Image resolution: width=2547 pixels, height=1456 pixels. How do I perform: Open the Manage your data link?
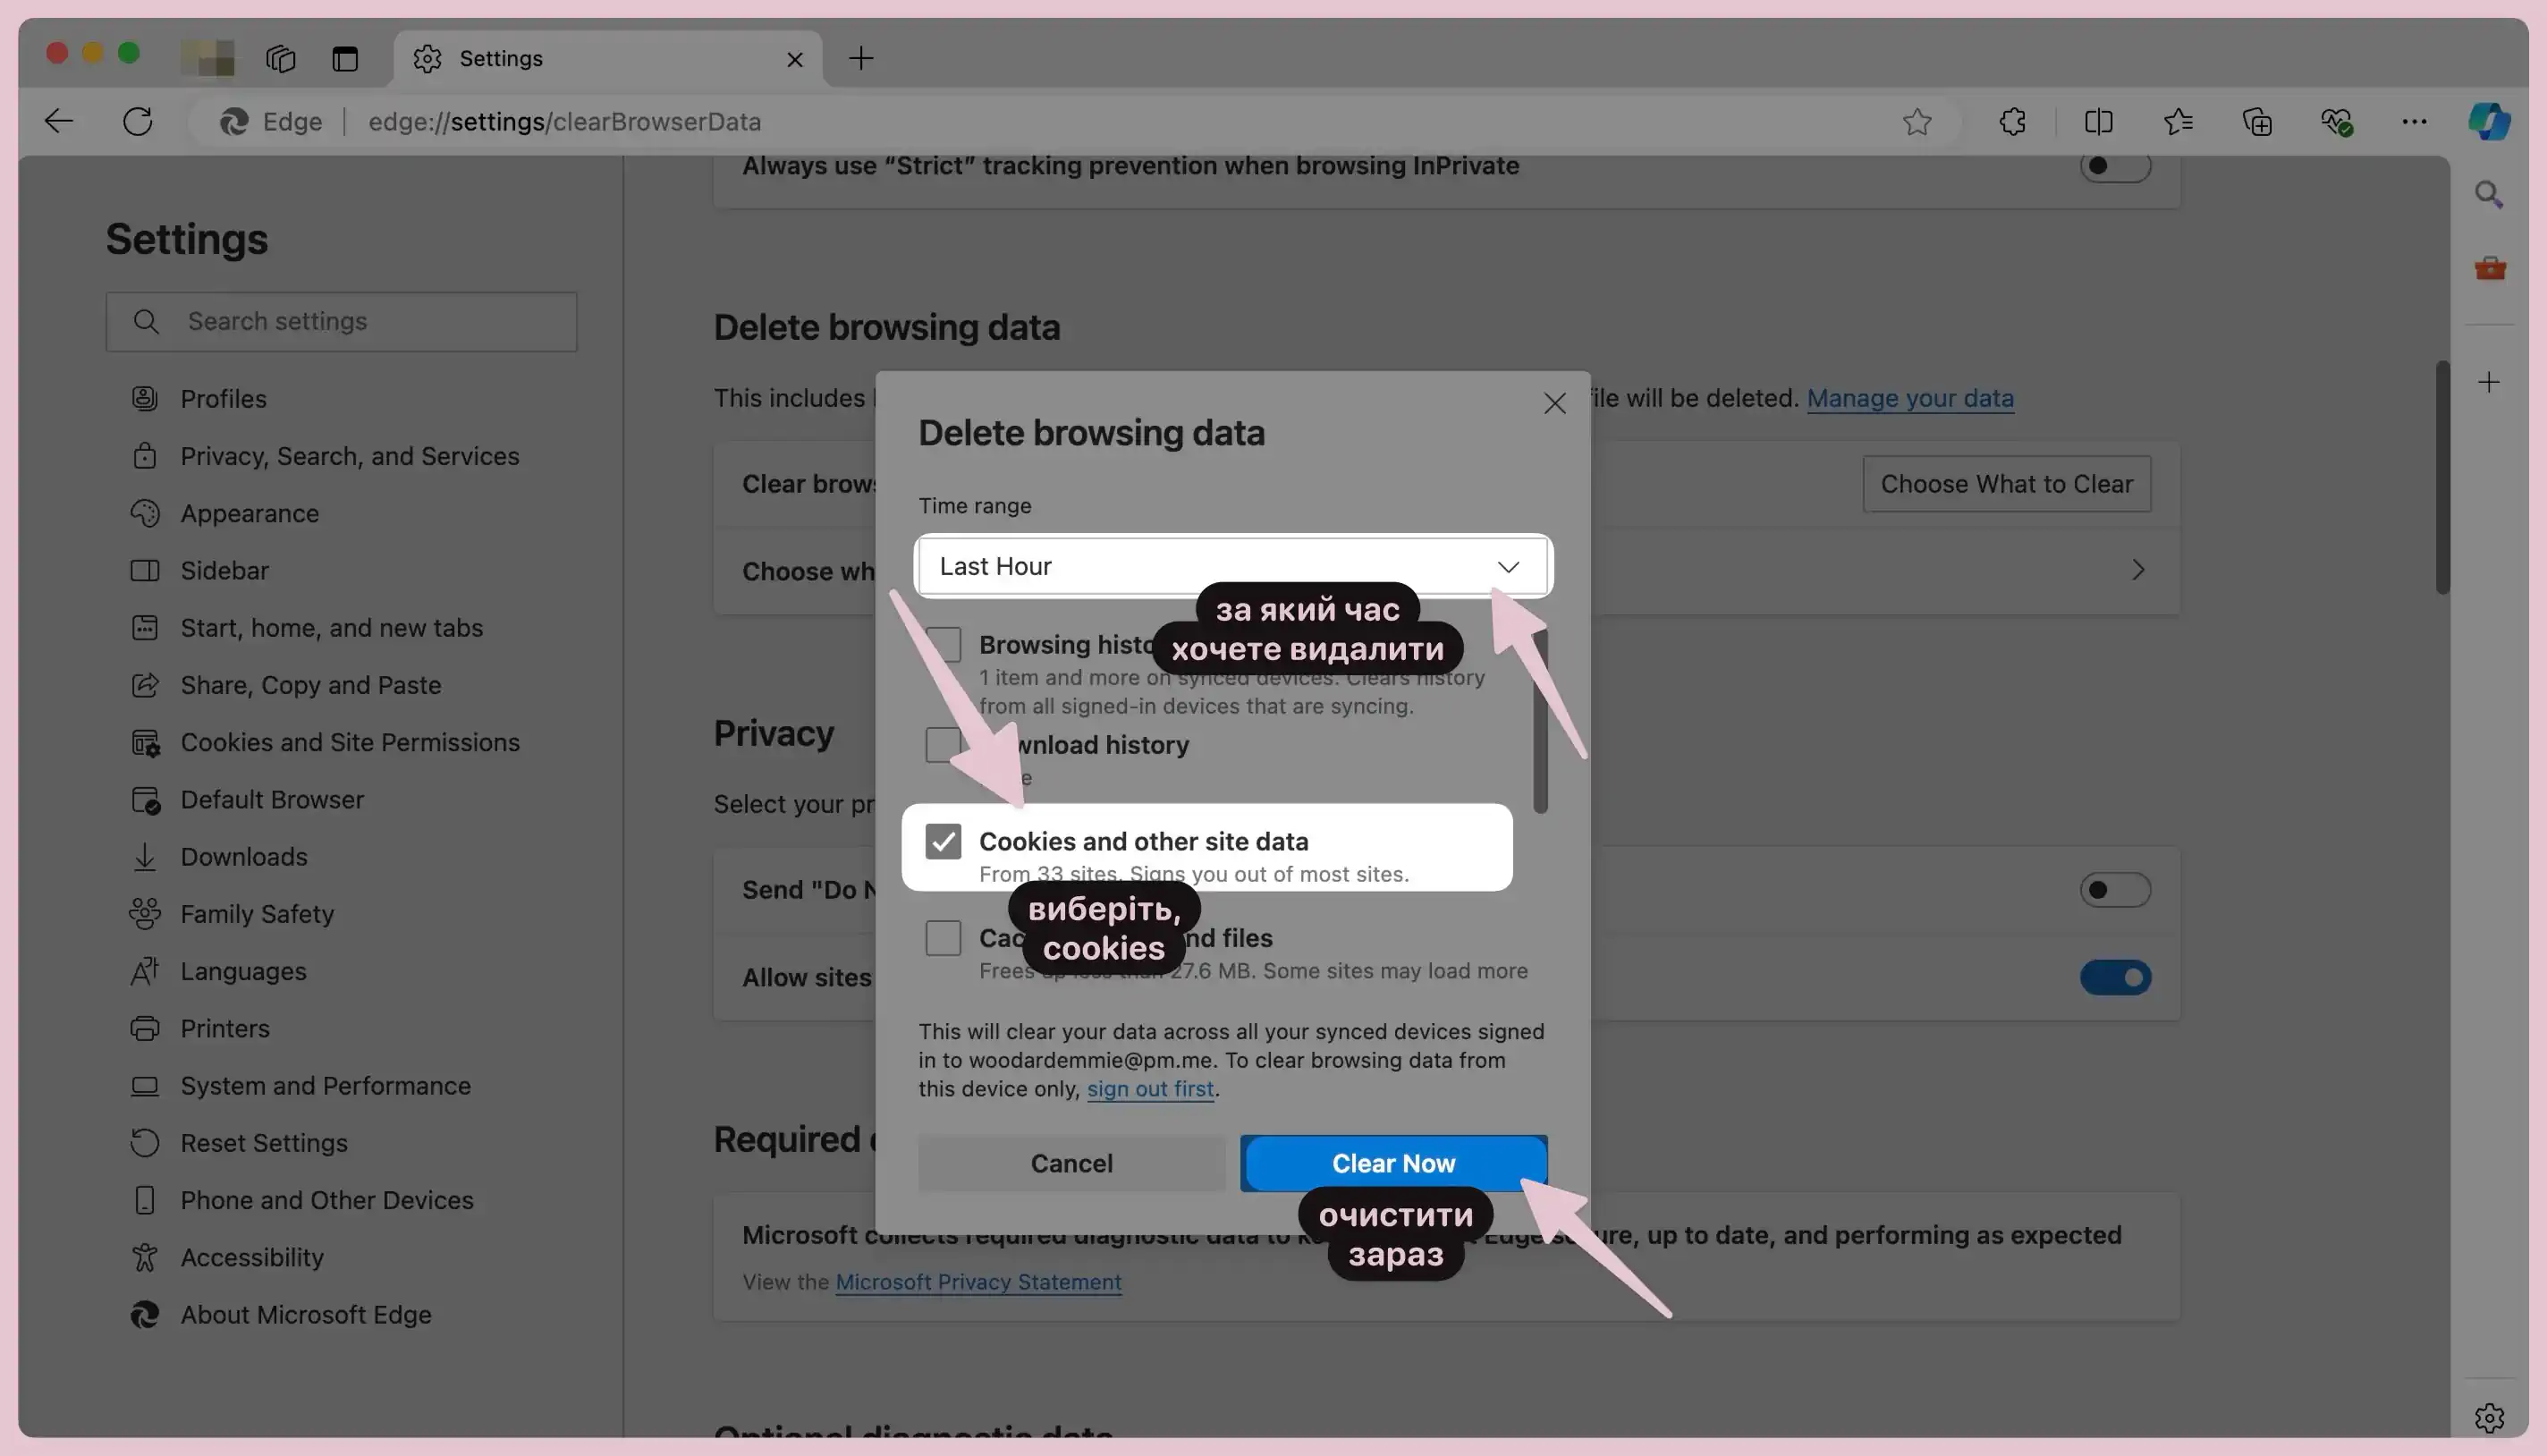[x=1910, y=399]
